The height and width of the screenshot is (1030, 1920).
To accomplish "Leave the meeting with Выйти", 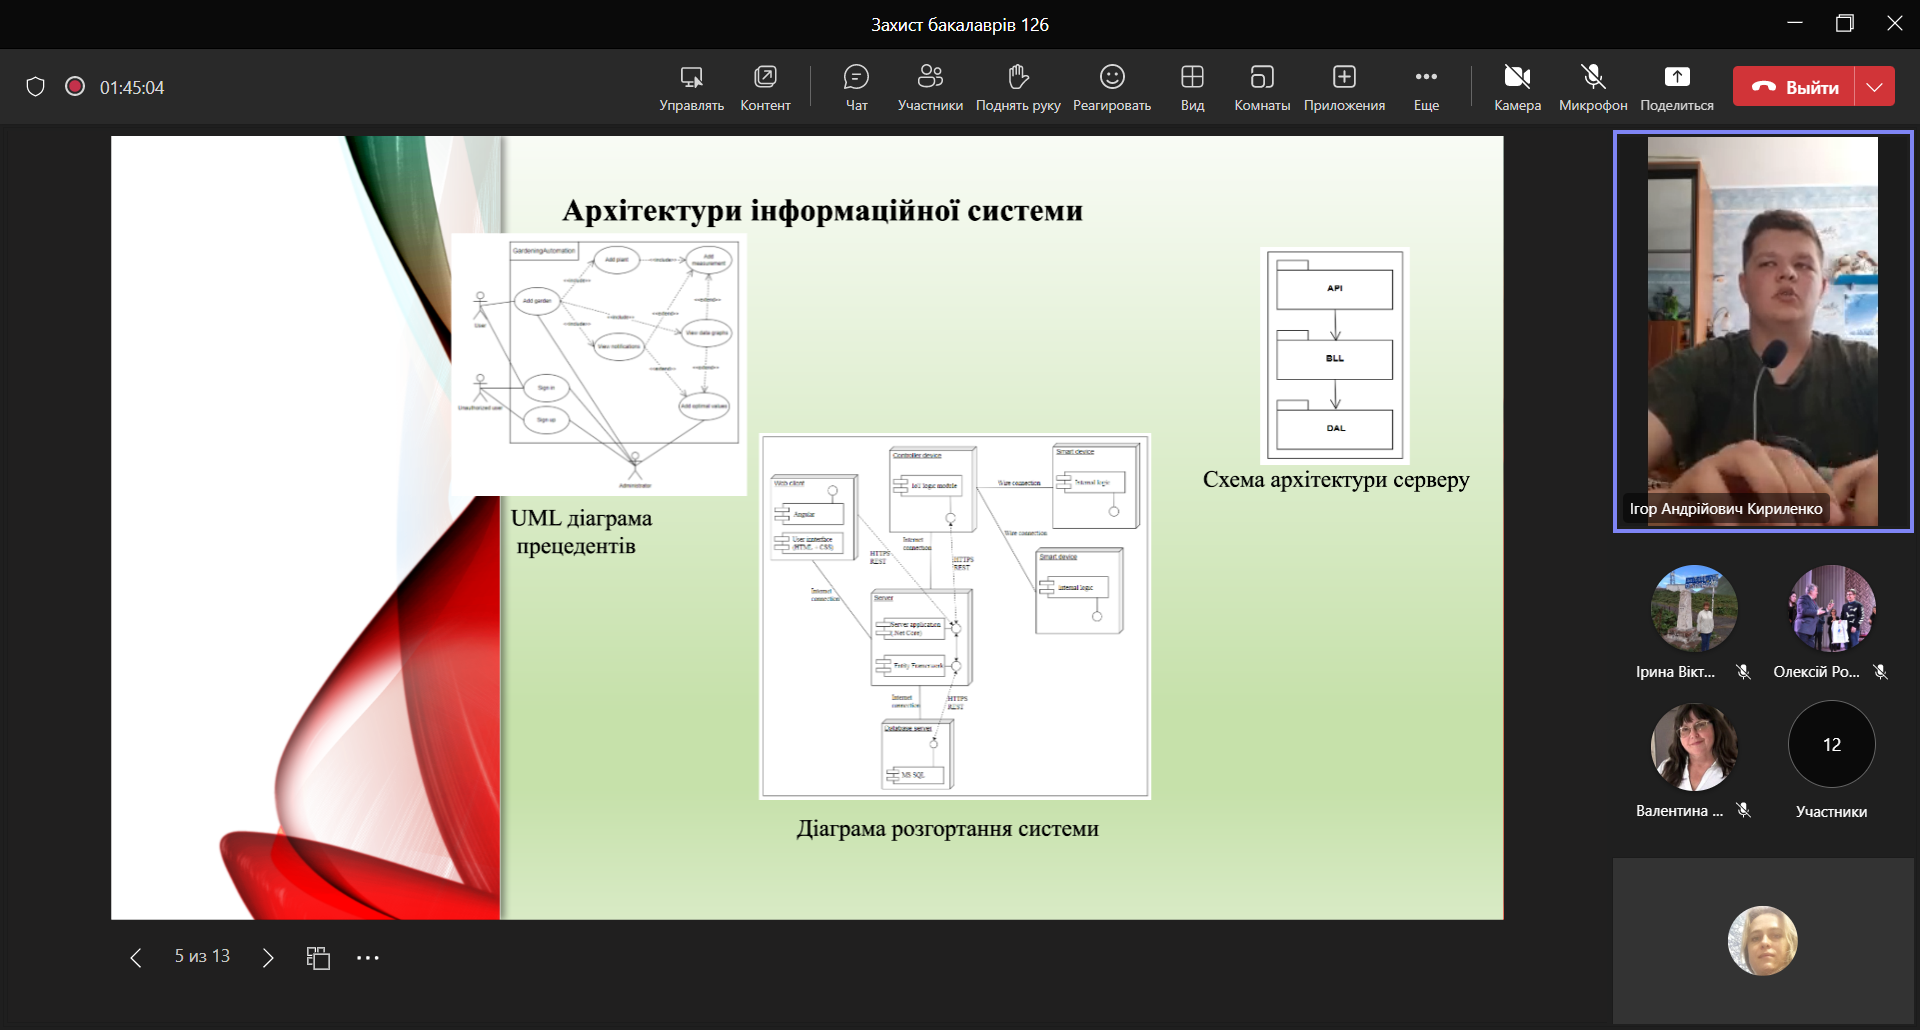I will click(x=1795, y=87).
